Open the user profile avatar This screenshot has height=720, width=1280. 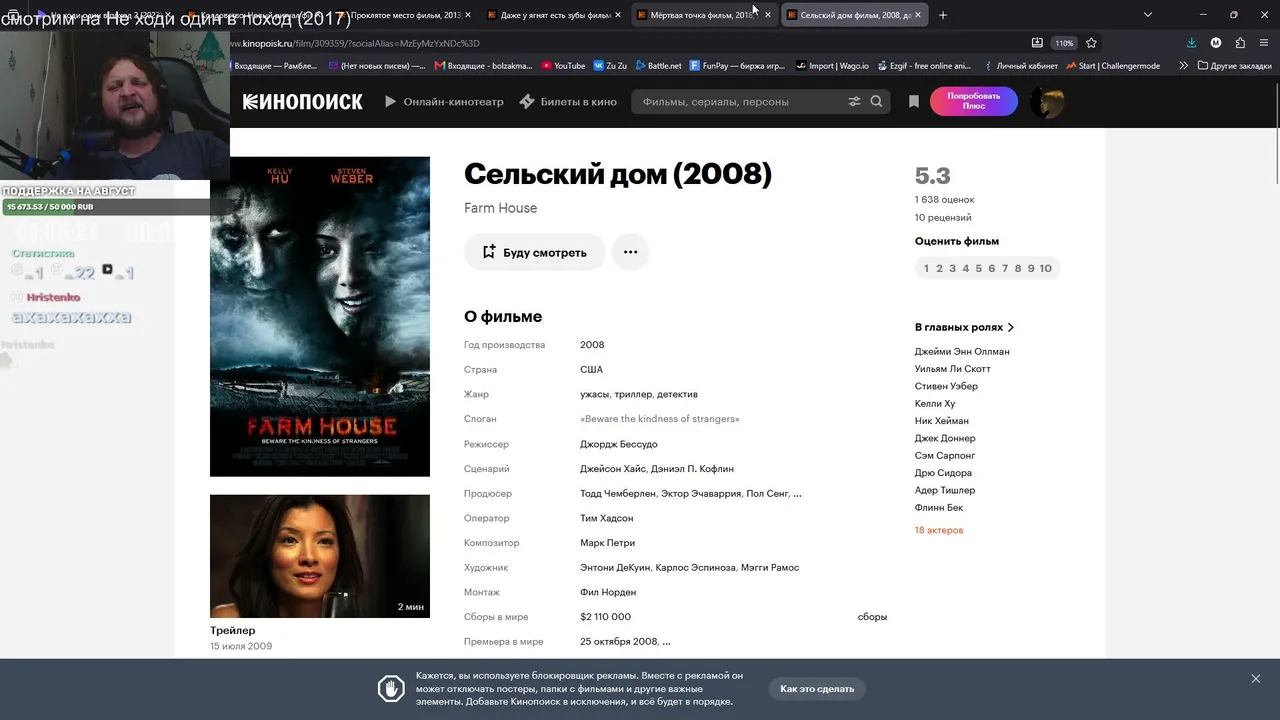click(x=1047, y=102)
